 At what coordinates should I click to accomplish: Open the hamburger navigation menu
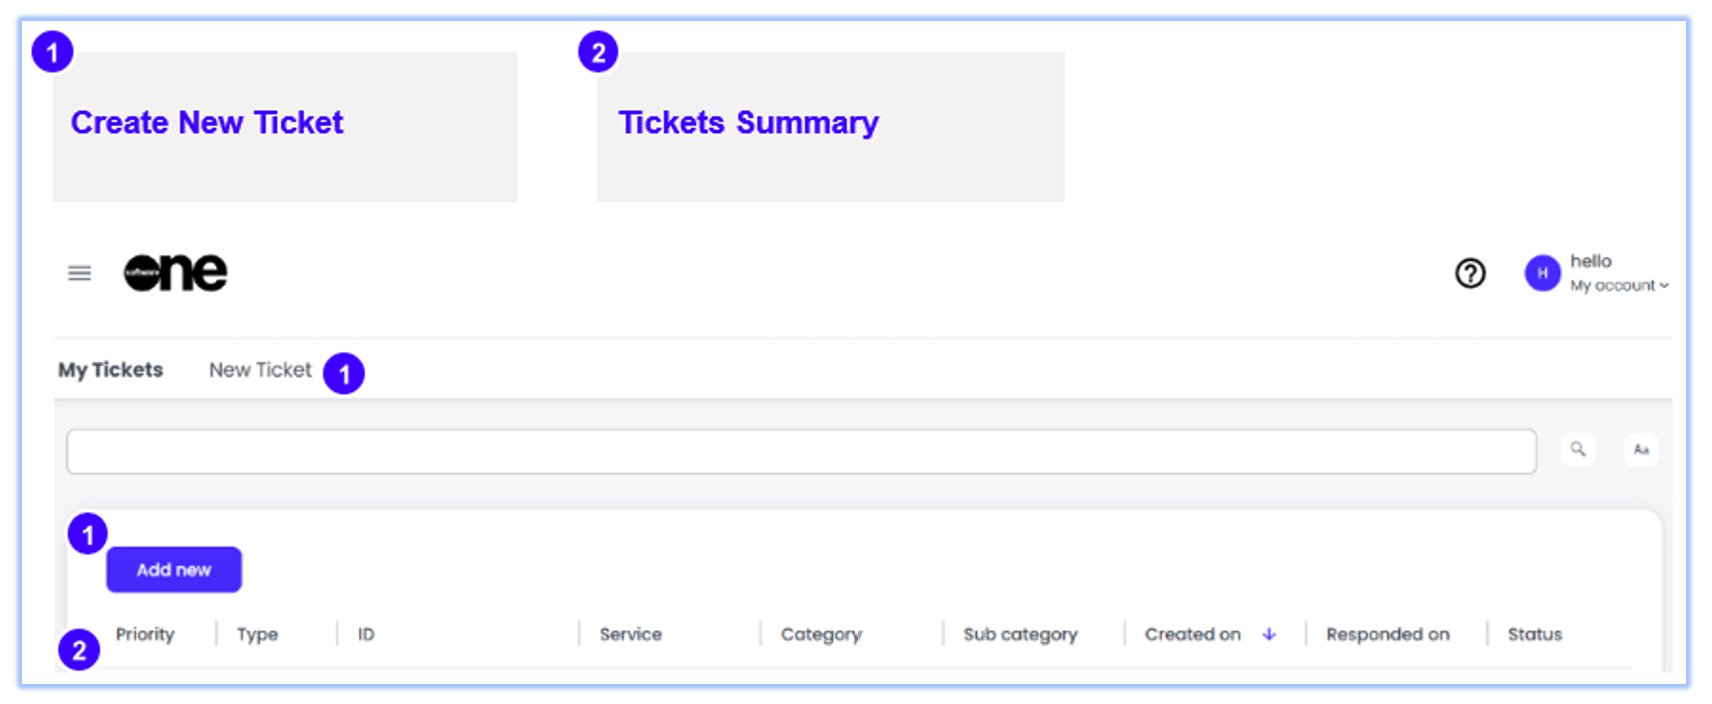(79, 273)
